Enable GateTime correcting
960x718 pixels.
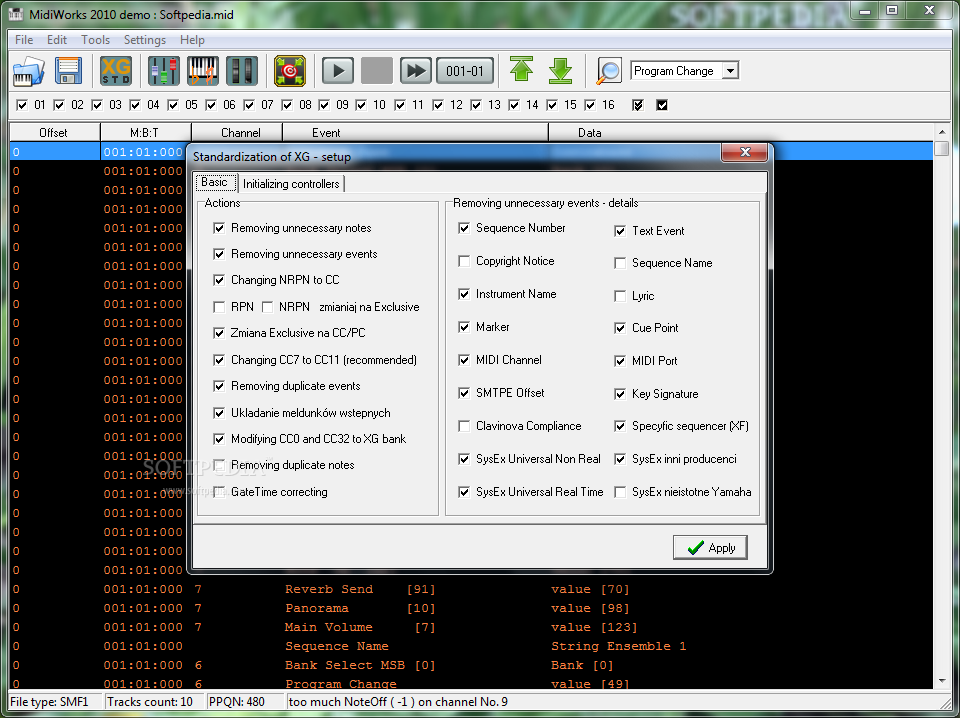tap(219, 492)
